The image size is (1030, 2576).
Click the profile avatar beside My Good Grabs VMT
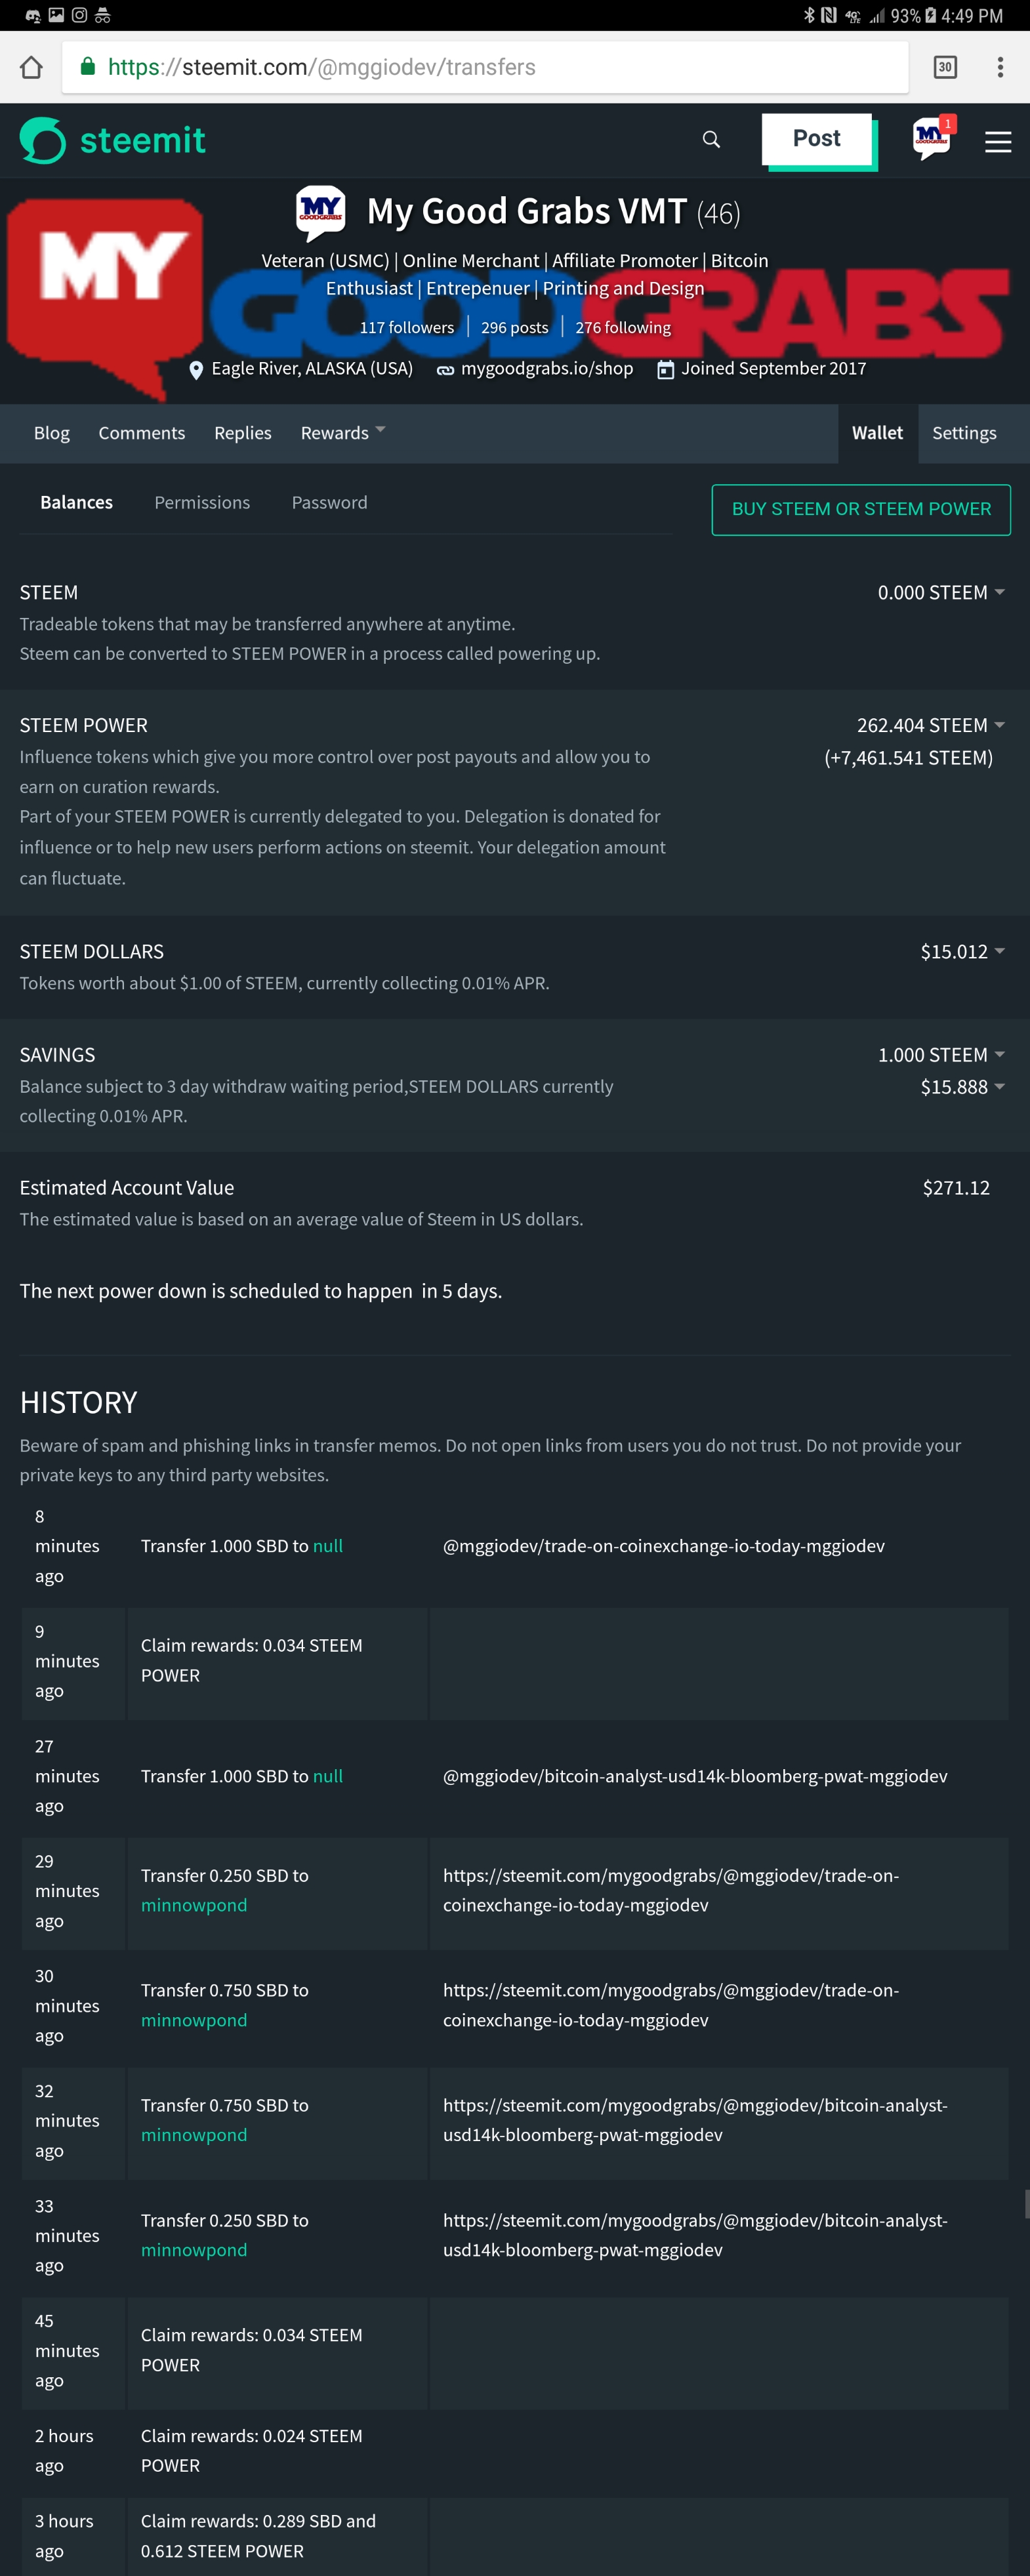click(x=321, y=211)
